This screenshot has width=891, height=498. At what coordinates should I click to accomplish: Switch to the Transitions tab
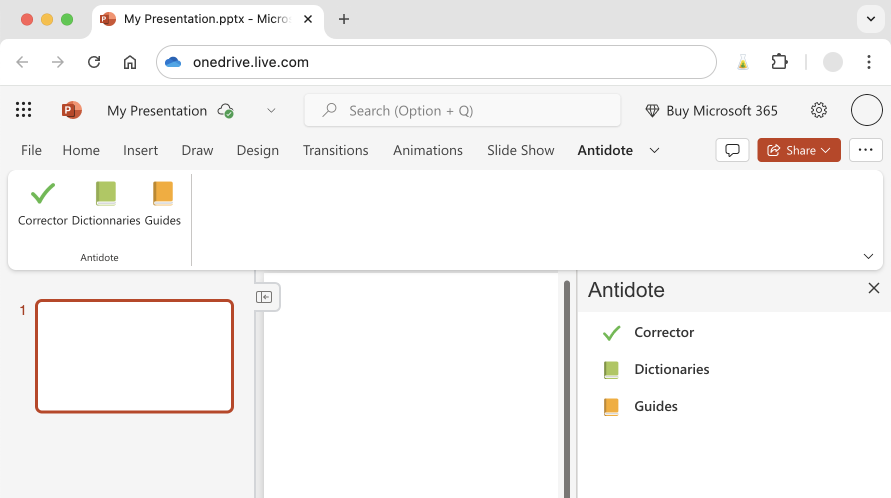(x=336, y=150)
